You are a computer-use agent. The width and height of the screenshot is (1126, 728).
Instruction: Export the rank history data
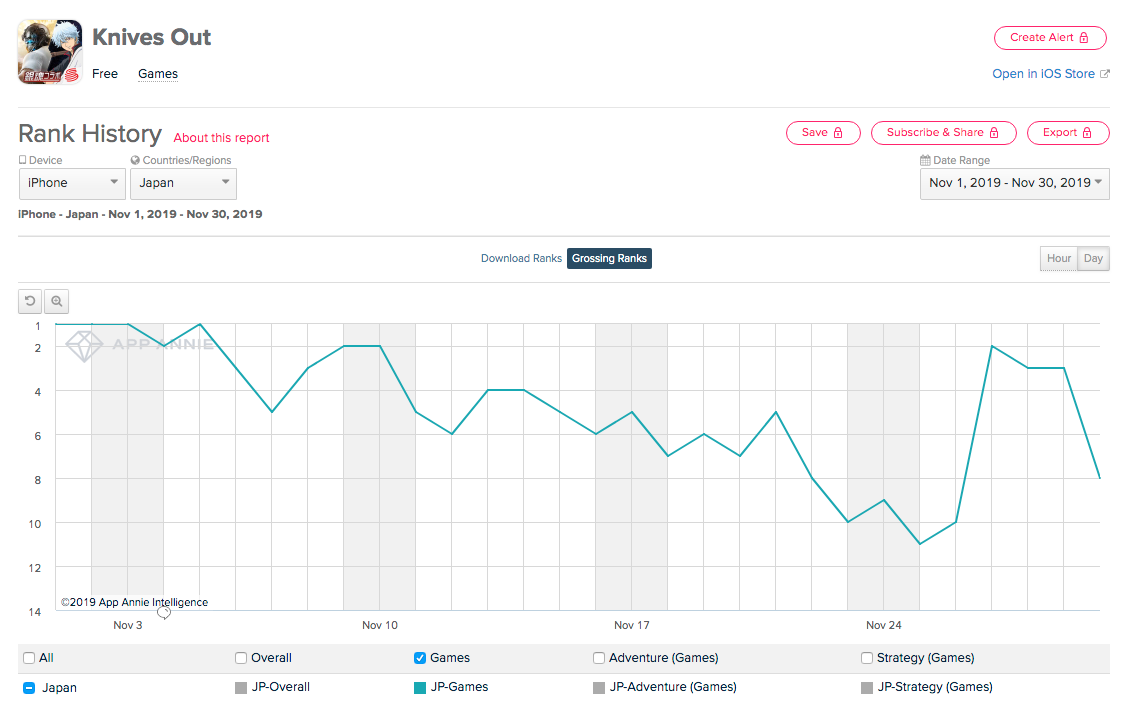coord(1068,133)
